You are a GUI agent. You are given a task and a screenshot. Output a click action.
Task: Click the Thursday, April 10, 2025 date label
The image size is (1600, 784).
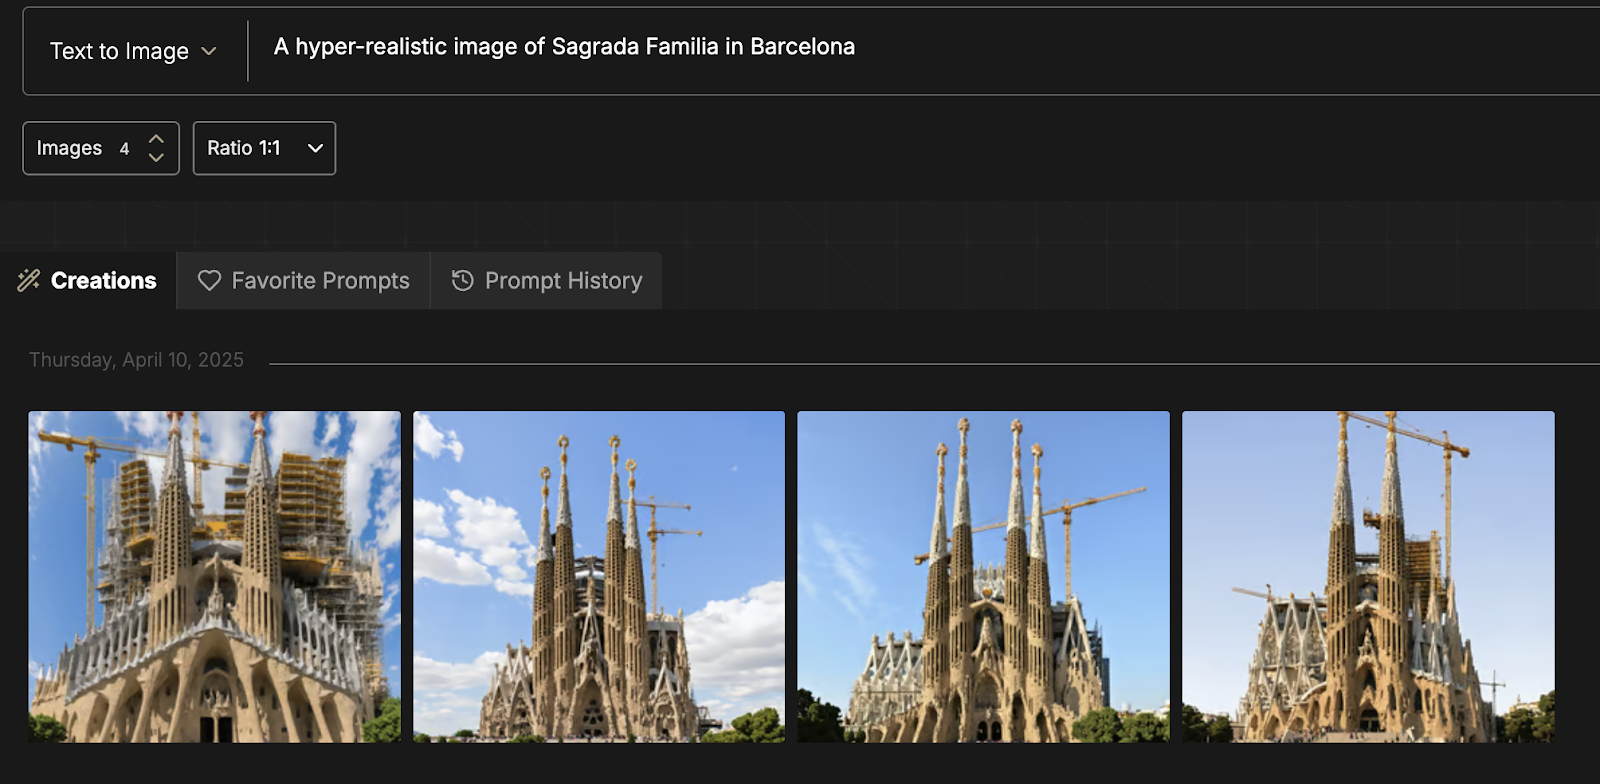(x=135, y=360)
